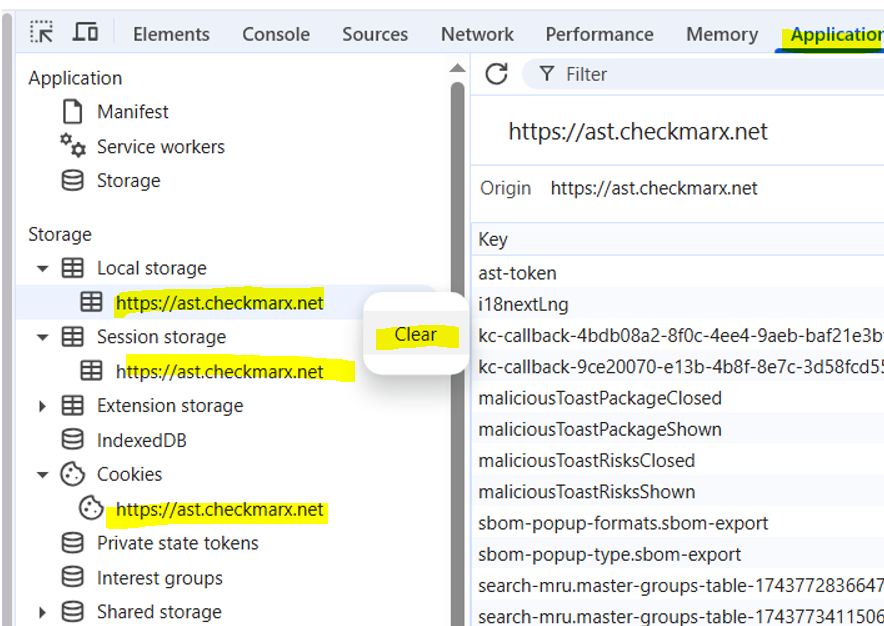Select the kc-callback-9ce20070 key row
The height and width of the screenshot is (626, 884).
pos(678,367)
